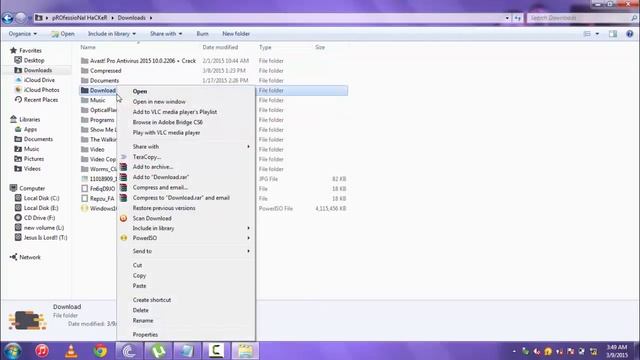
Task: Select the Music folder icon in file list
Action: tap(84, 100)
